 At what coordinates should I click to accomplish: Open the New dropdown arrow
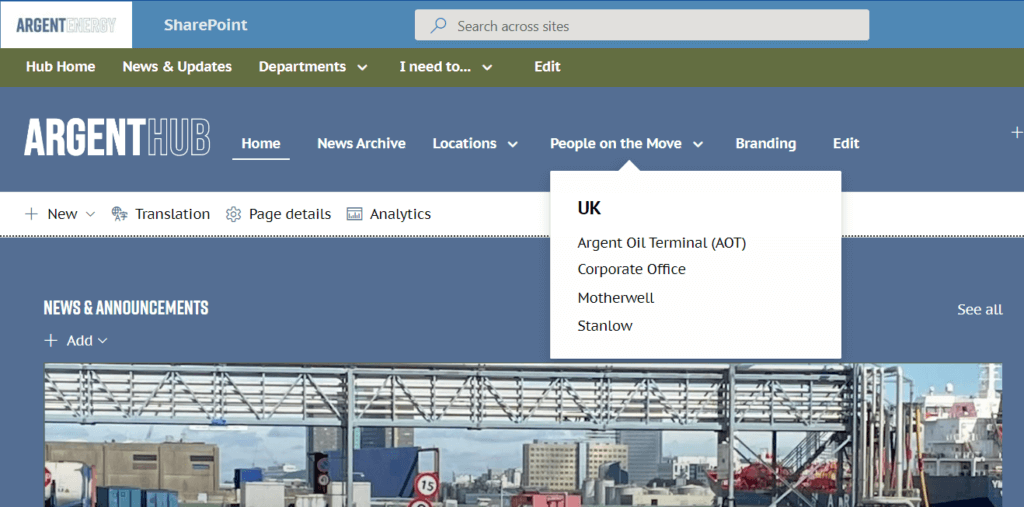91,214
